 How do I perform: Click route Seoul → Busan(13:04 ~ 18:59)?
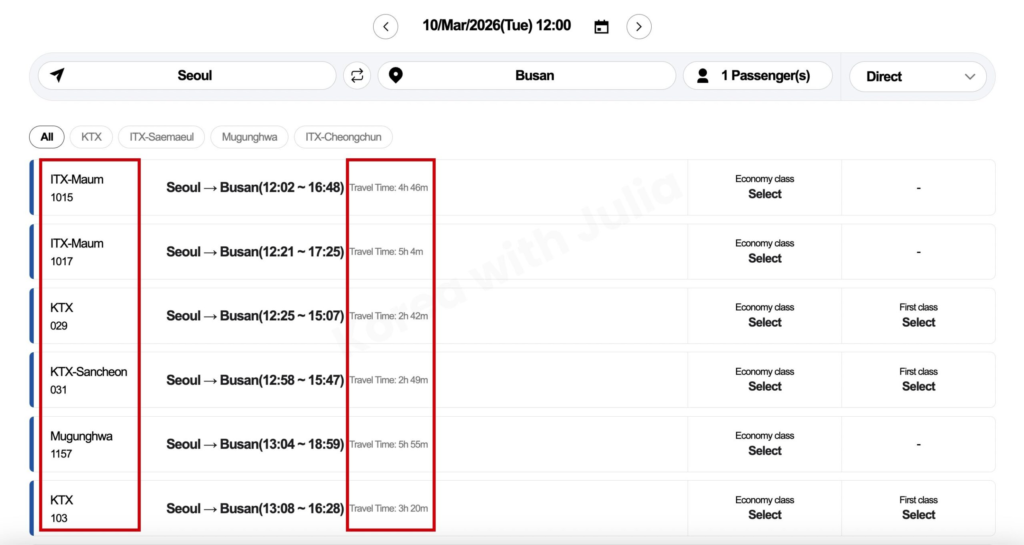(x=255, y=444)
